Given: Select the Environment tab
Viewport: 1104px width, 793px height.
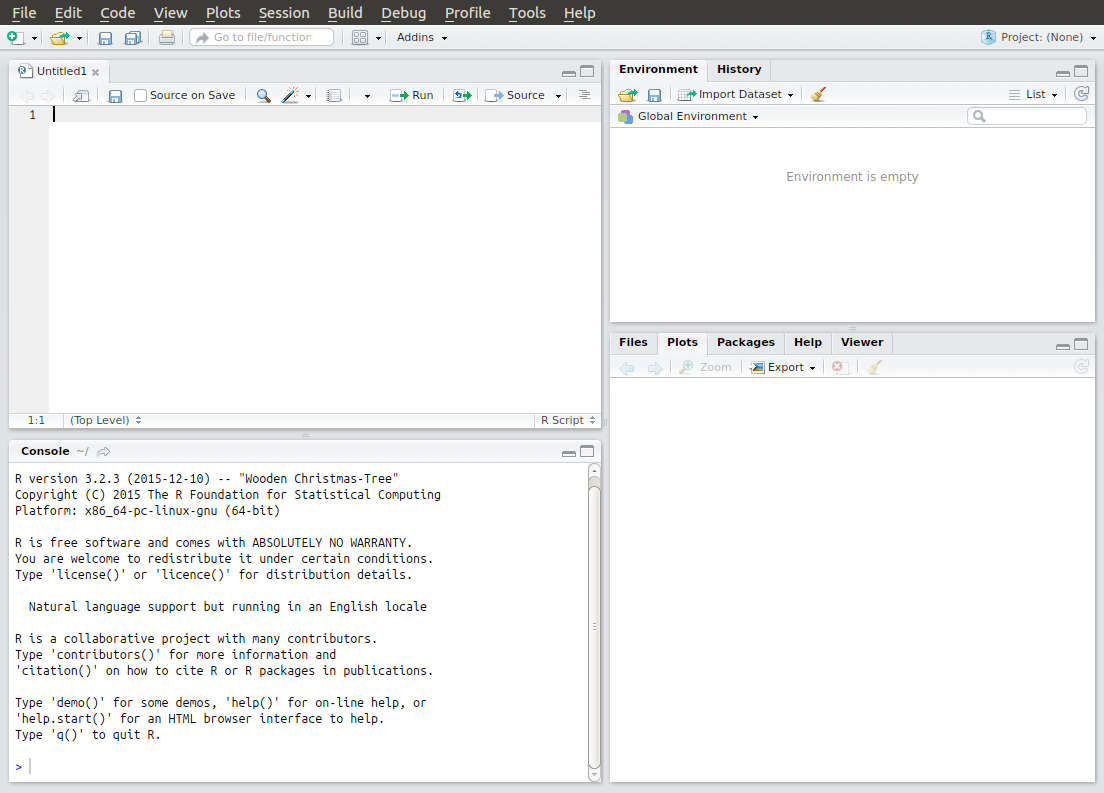Looking at the screenshot, I should point(658,69).
